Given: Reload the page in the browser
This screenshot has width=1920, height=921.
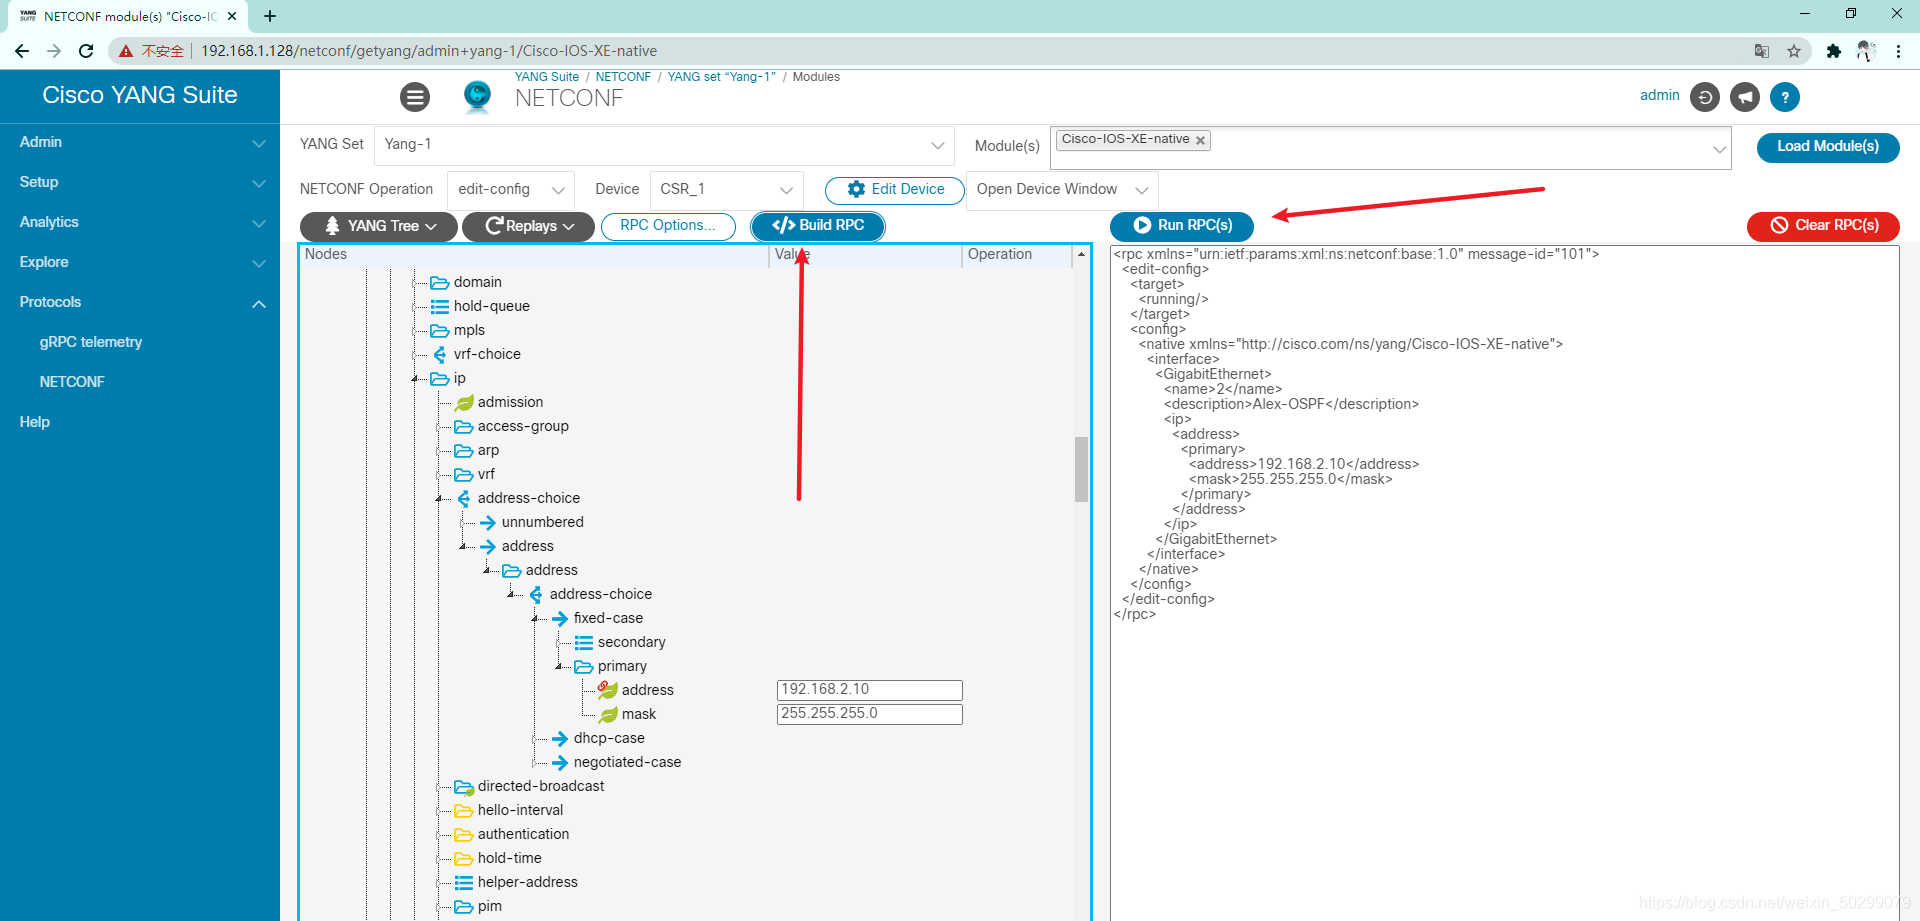Looking at the screenshot, I should [x=86, y=51].
